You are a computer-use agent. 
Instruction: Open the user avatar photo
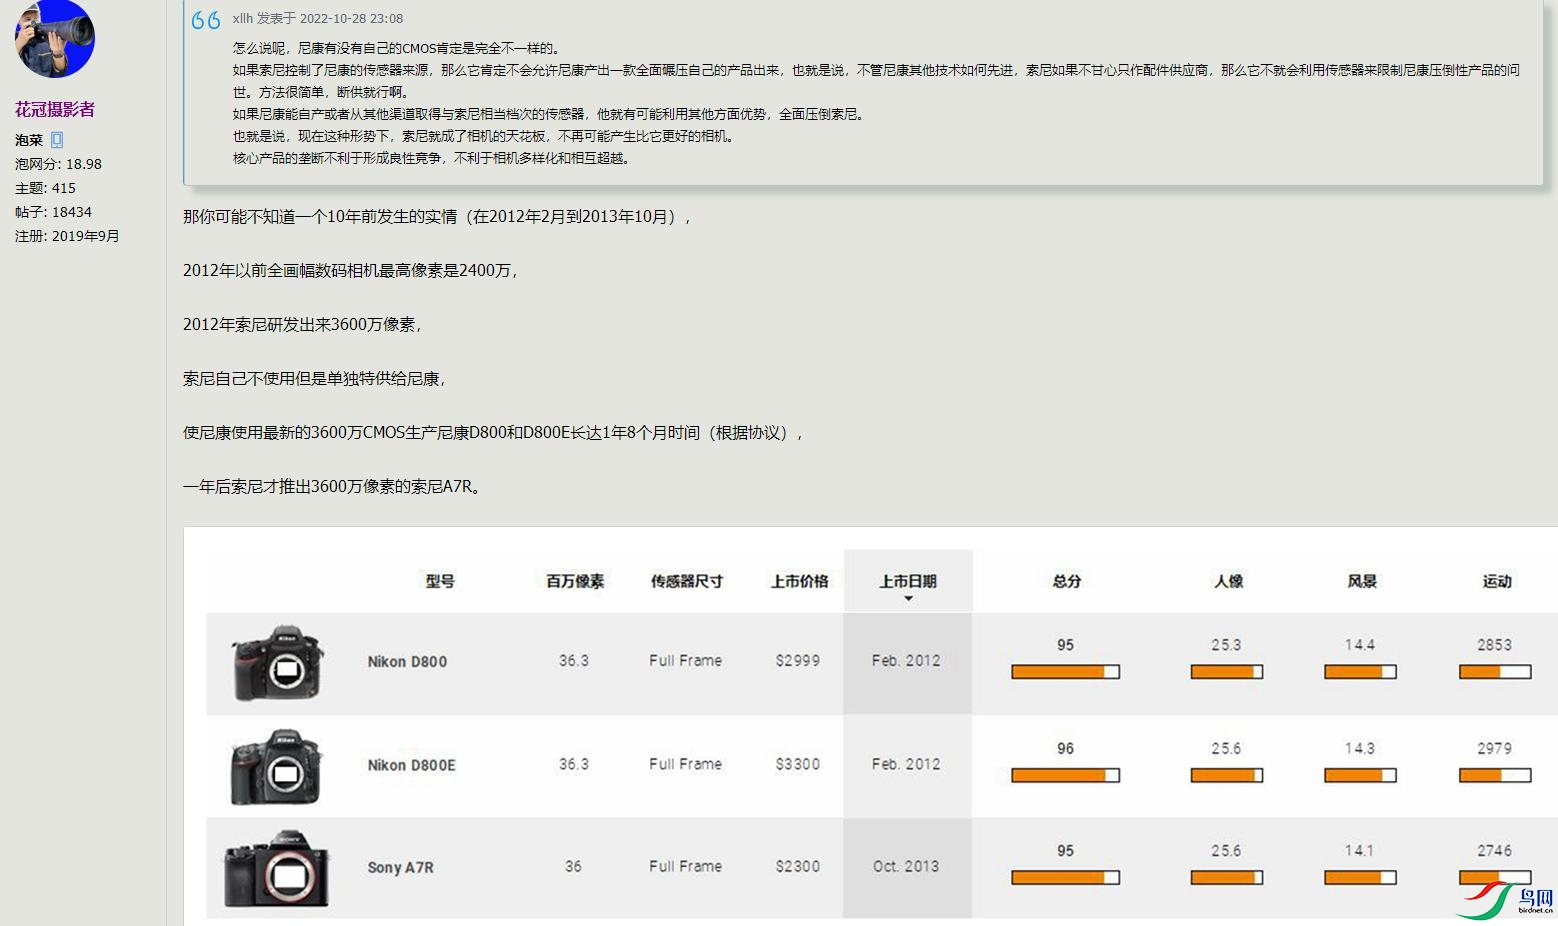tap(55, 38)
